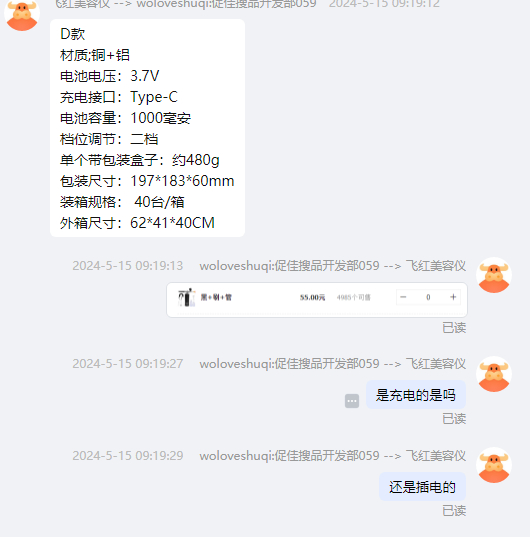Click the 是充电的是吗 message bubble

416,395
